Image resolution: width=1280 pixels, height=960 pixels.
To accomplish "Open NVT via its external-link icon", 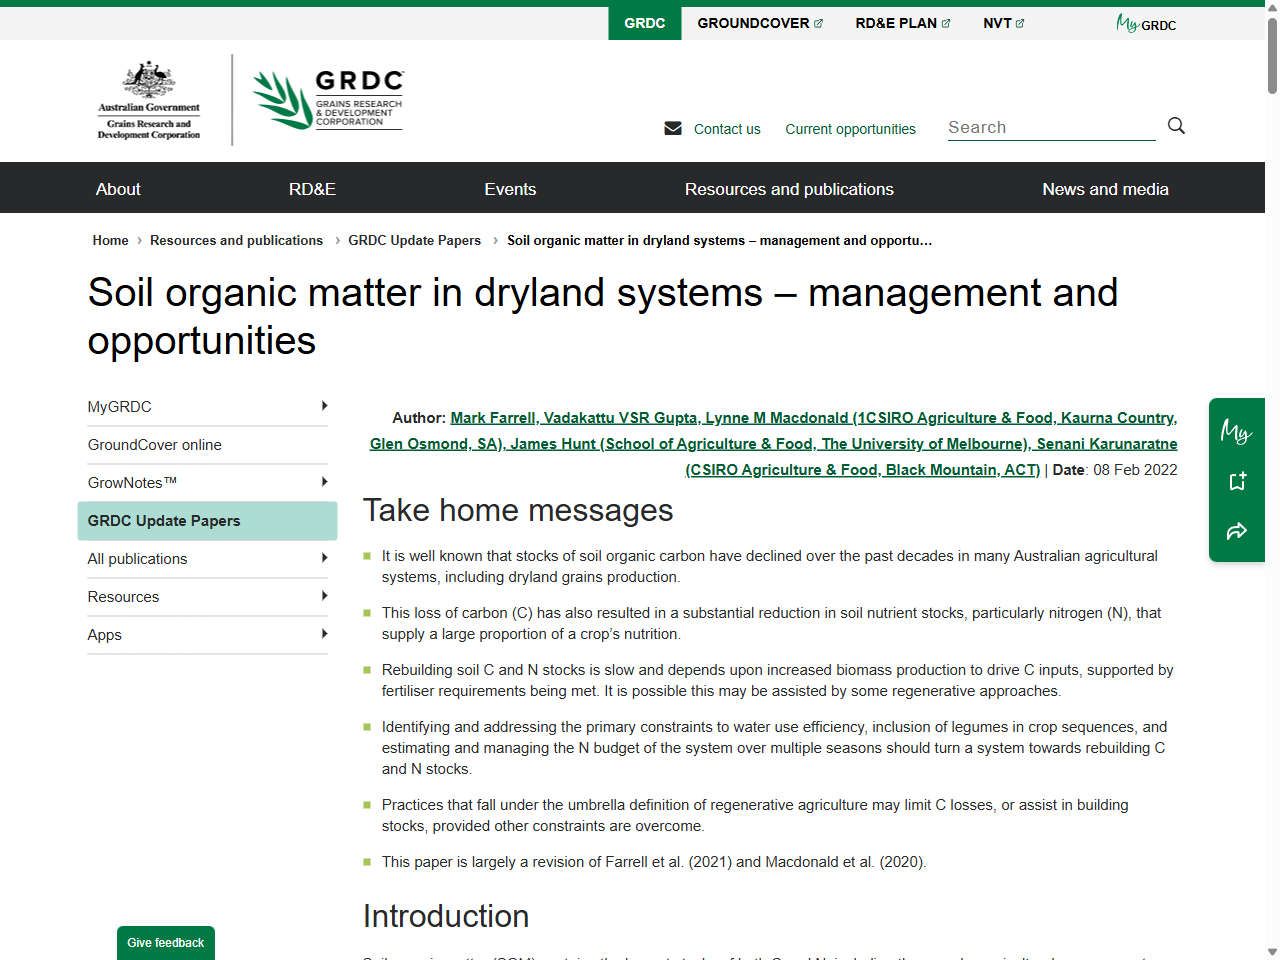I will (1018, 22).
